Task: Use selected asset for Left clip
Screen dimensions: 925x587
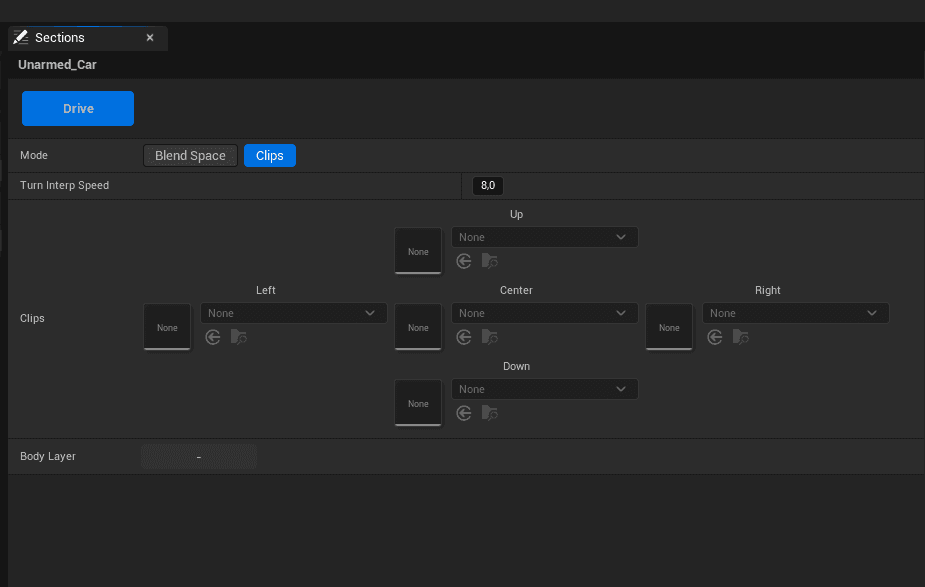Action: pos(213,337)
